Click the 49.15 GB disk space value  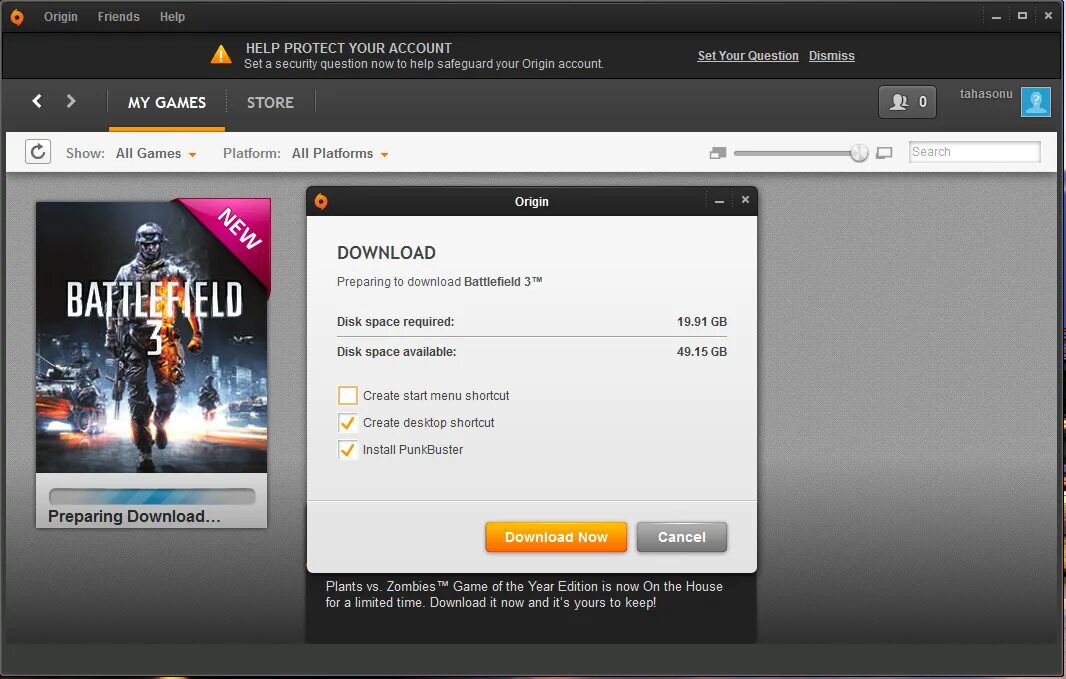pos(702,351)
